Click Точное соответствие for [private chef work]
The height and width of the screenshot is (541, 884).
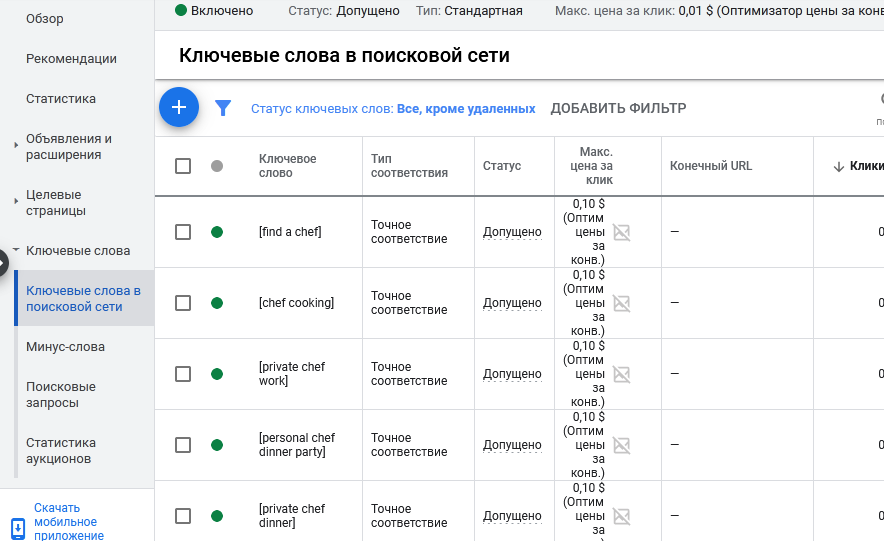[409, 374]
